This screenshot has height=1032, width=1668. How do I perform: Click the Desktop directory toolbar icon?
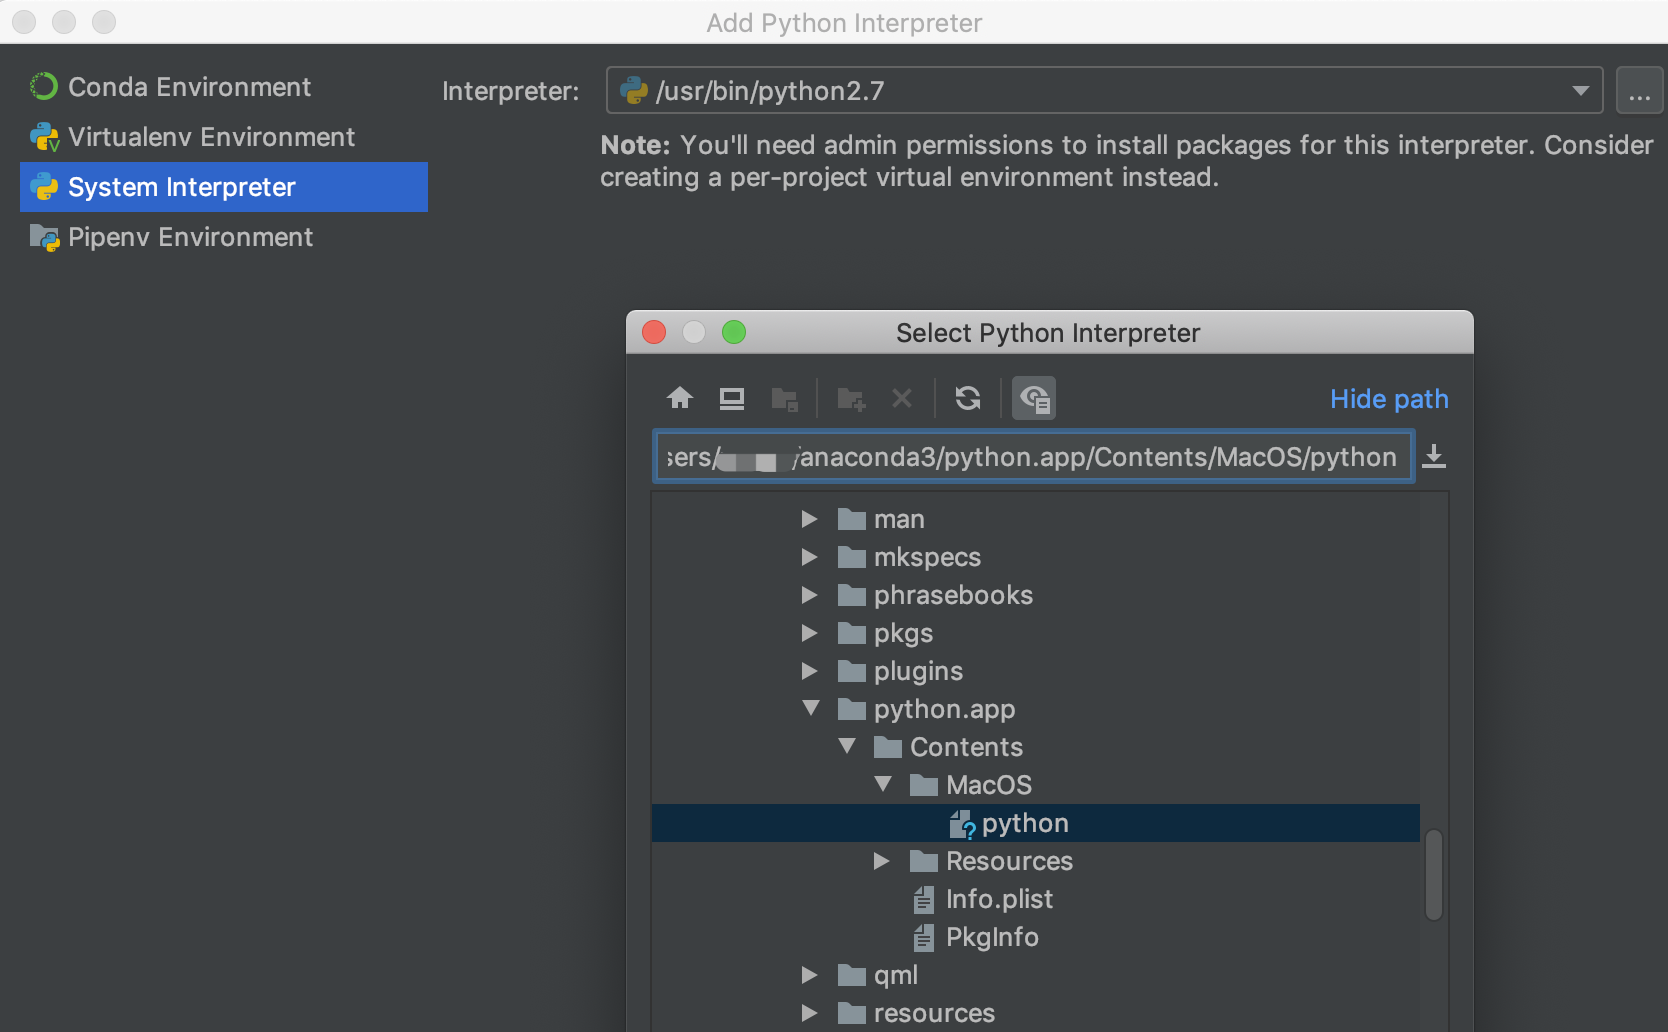point(732,399)
